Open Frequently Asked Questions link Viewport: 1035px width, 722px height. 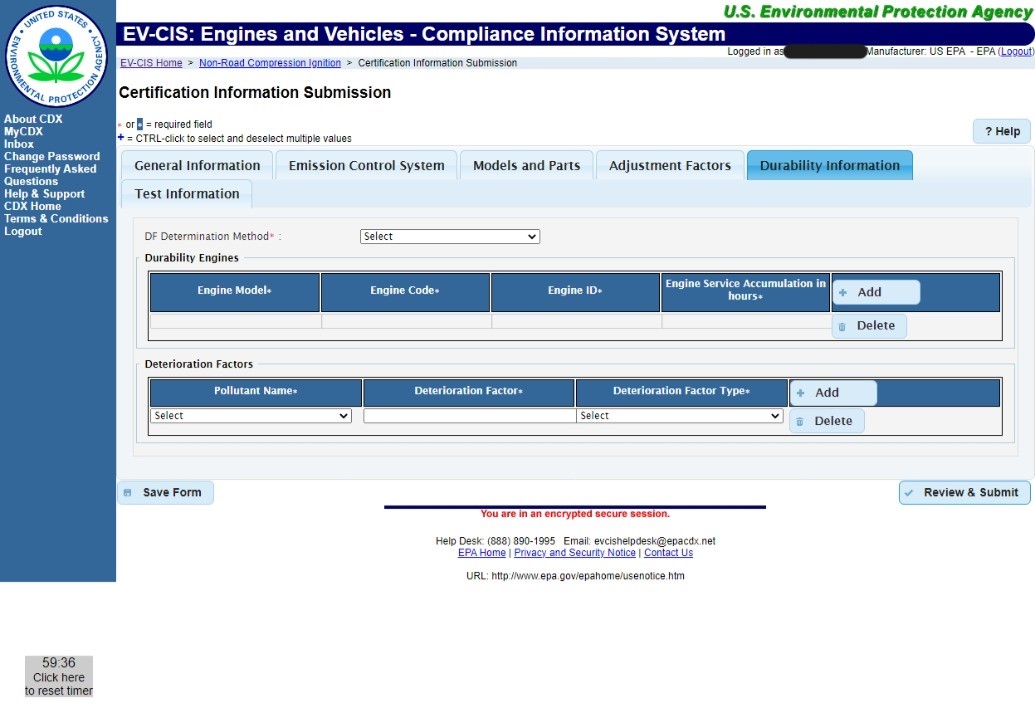pyautogui.click(x=50, y=175)
